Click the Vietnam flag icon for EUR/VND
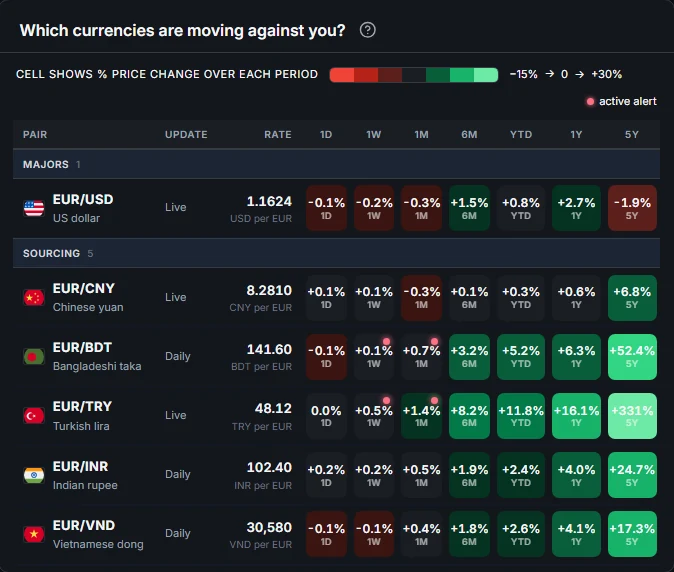674x572 pixels. pyautogui.click(x=34, y=534)
